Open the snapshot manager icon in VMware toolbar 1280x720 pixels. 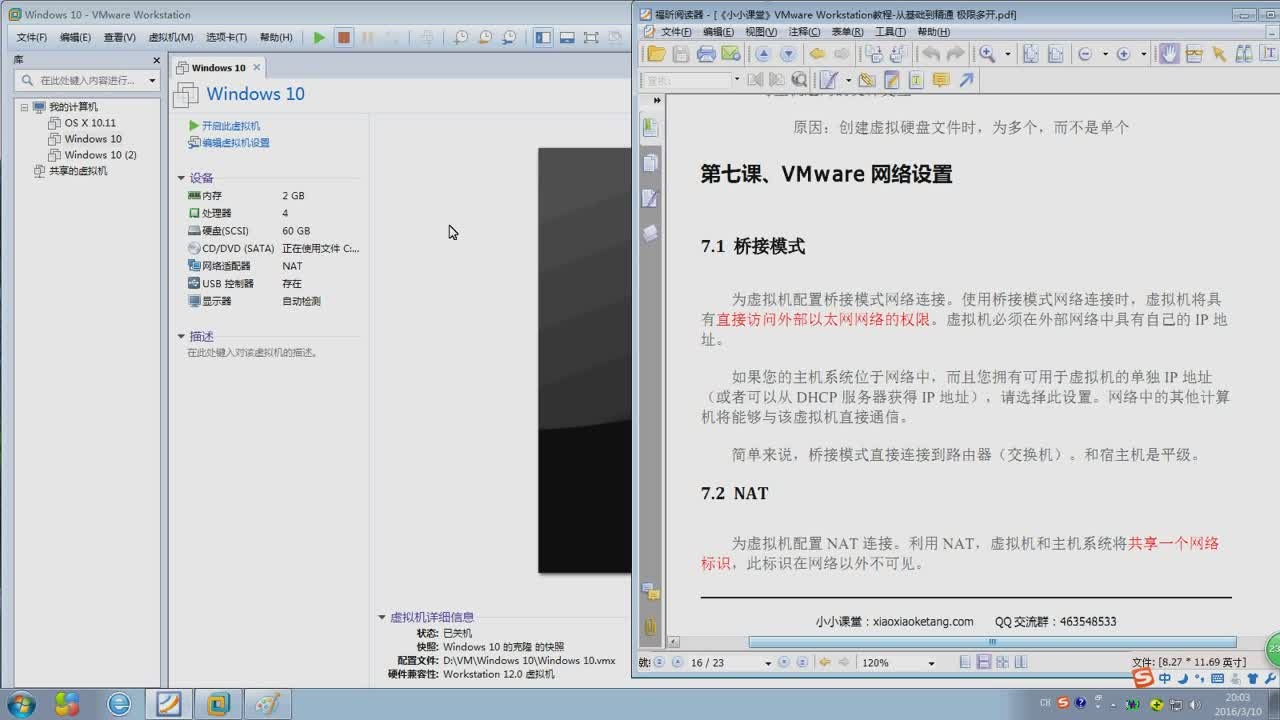click(509, 37)
